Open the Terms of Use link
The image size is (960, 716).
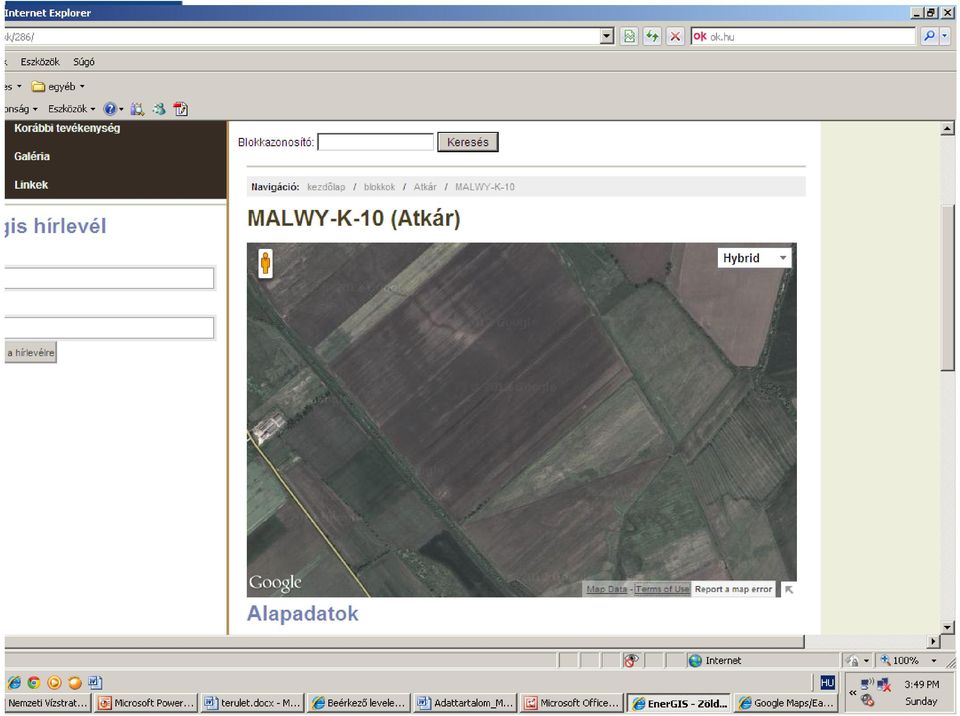coord(662,589)
